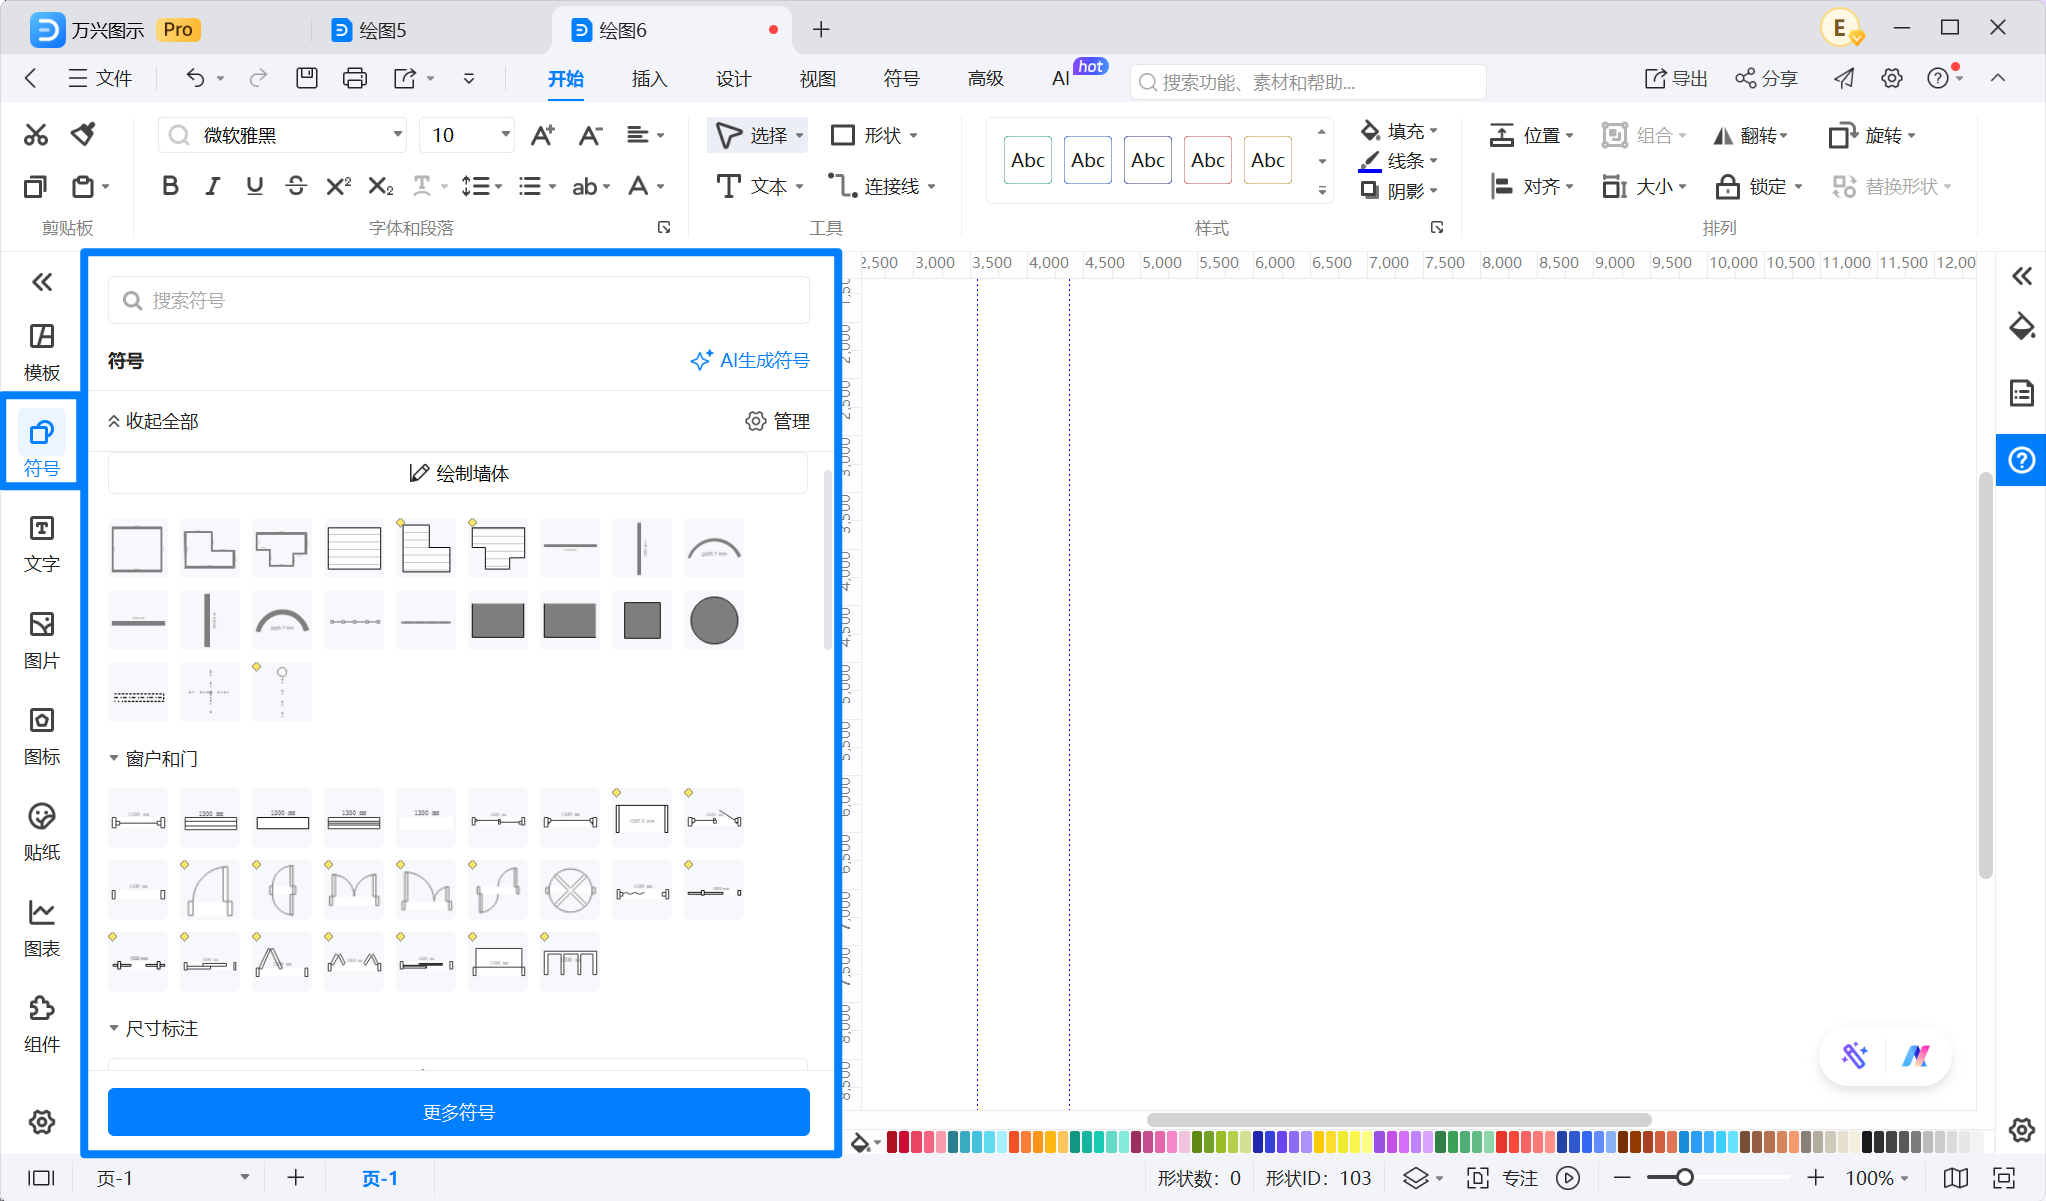Click the print icon in toolbar

point(354,78)
